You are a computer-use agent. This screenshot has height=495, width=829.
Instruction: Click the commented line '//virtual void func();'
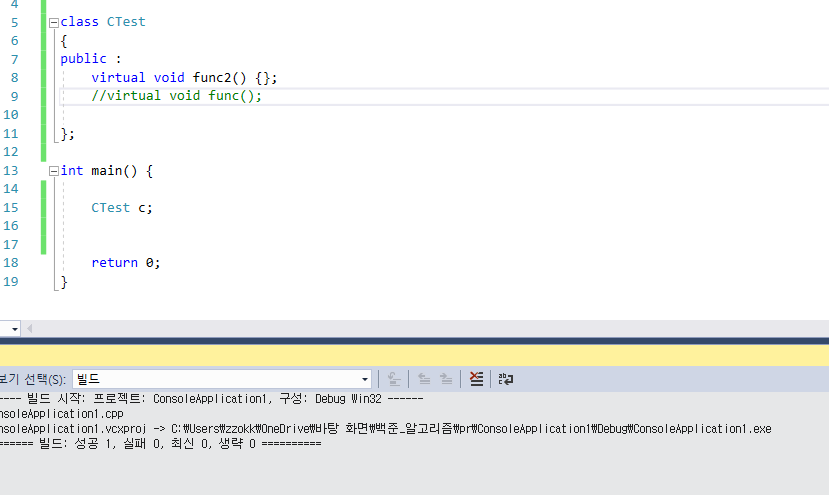177,96
